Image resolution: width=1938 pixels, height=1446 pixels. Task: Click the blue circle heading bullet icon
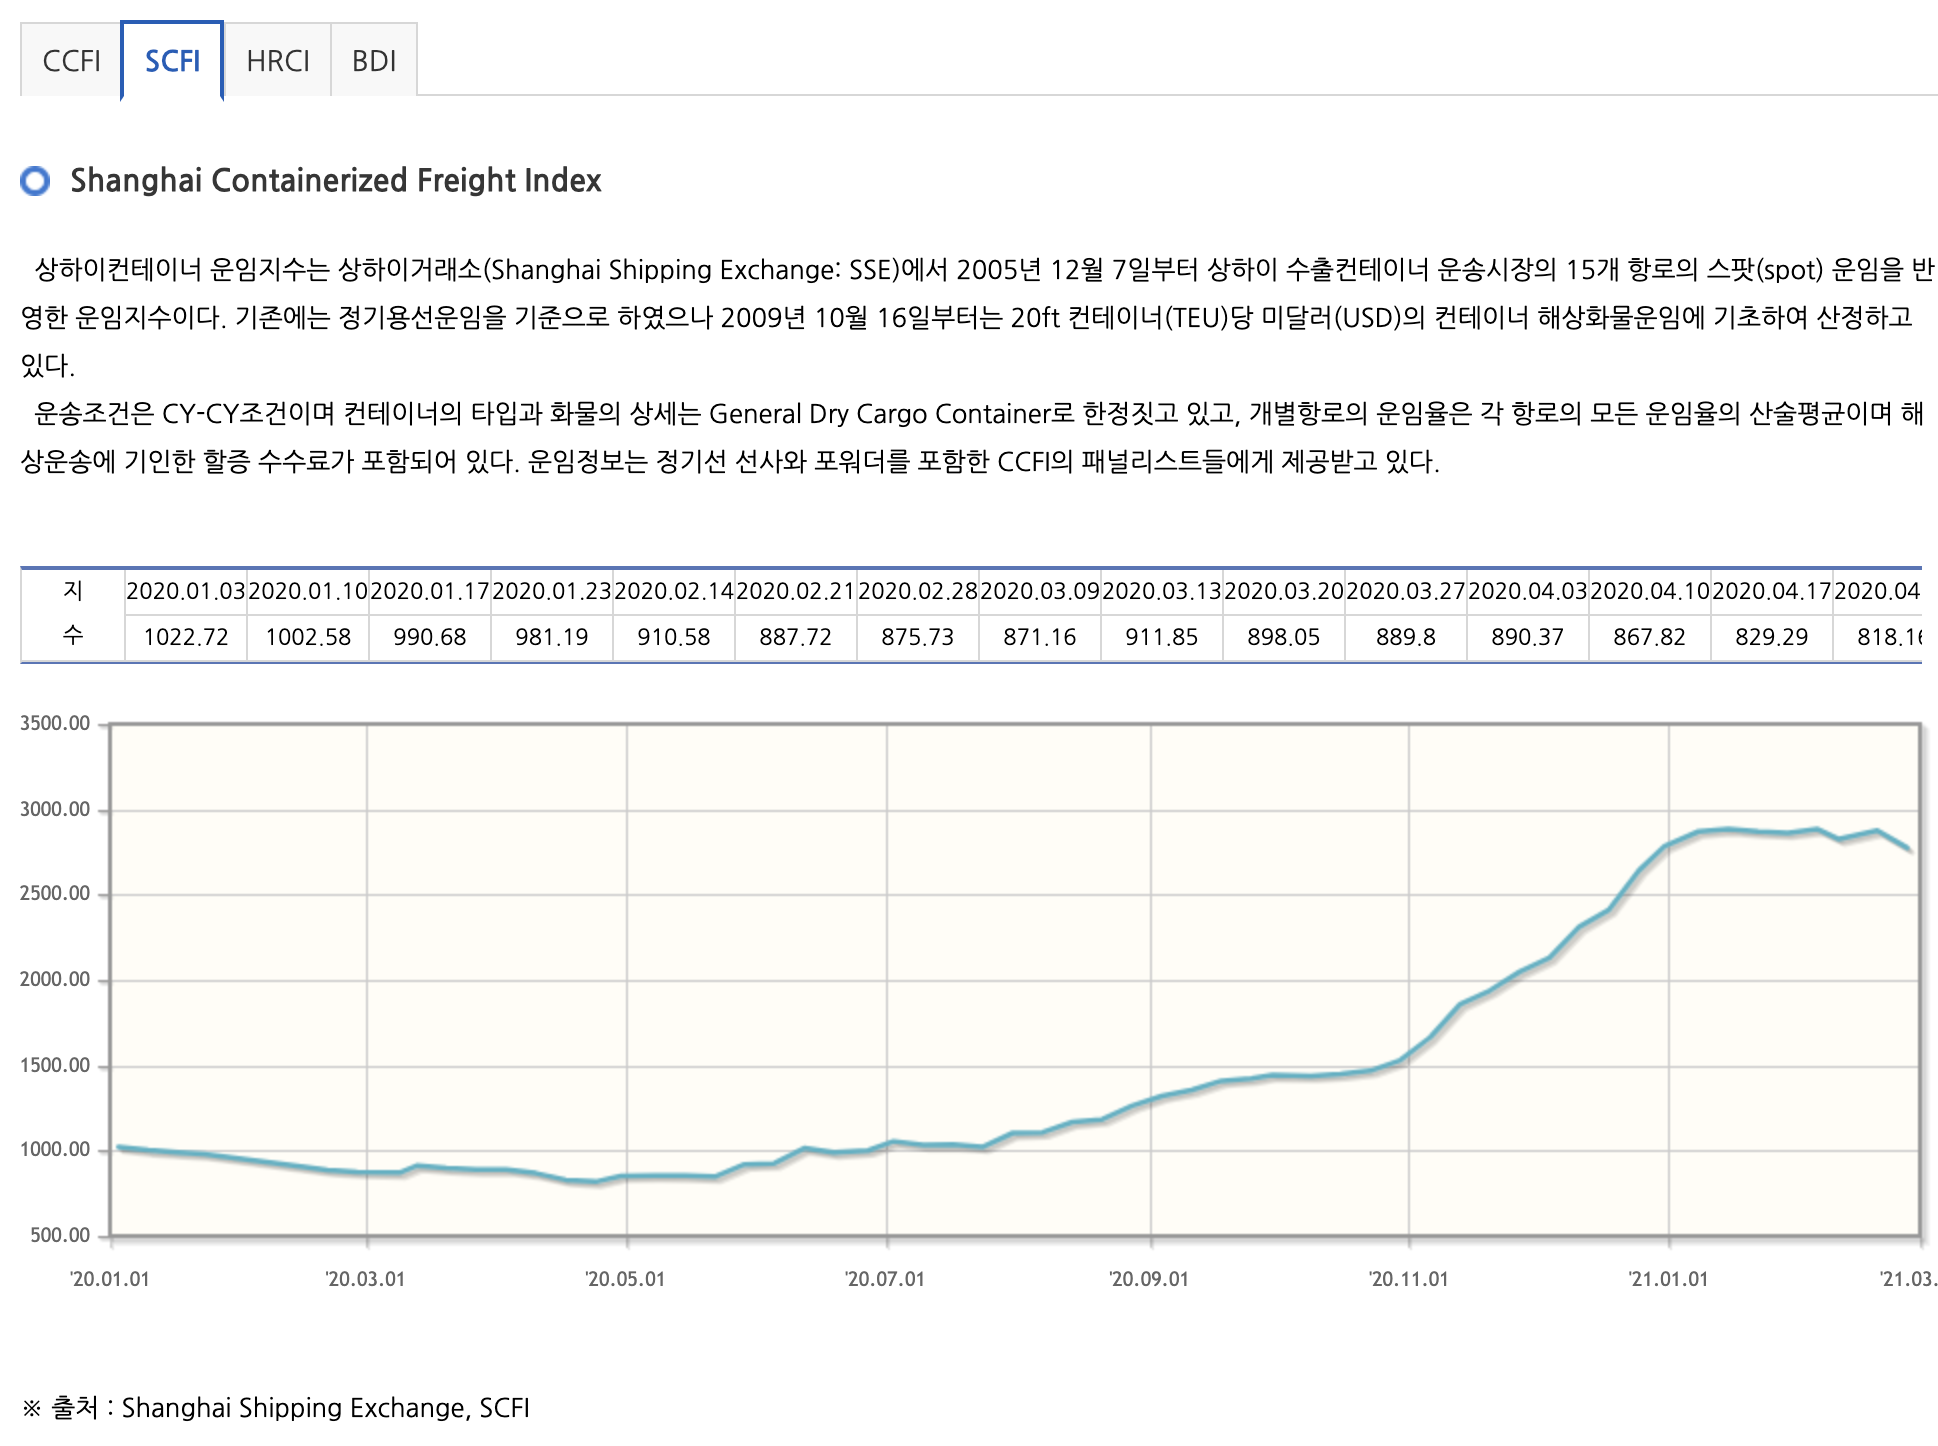click(x=36, y=181)
